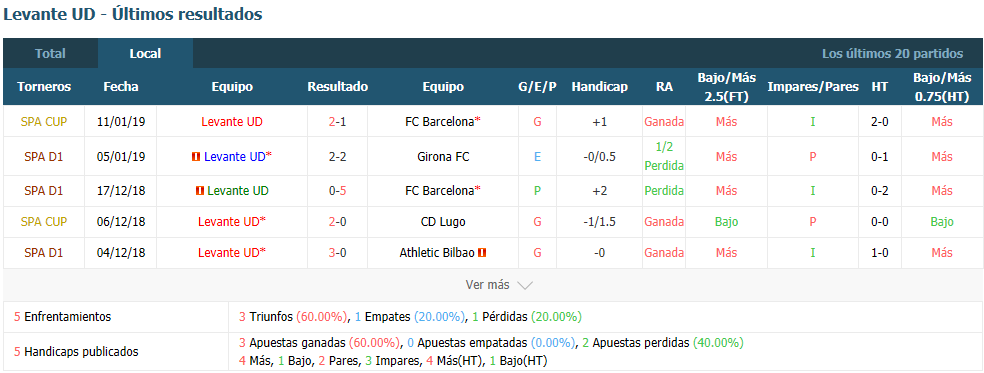Image resolution: width=984 pixels, height=373 pixels.
Task: Click the 0-5 result against FC Barcelona
Action: [x=338, y=190]
